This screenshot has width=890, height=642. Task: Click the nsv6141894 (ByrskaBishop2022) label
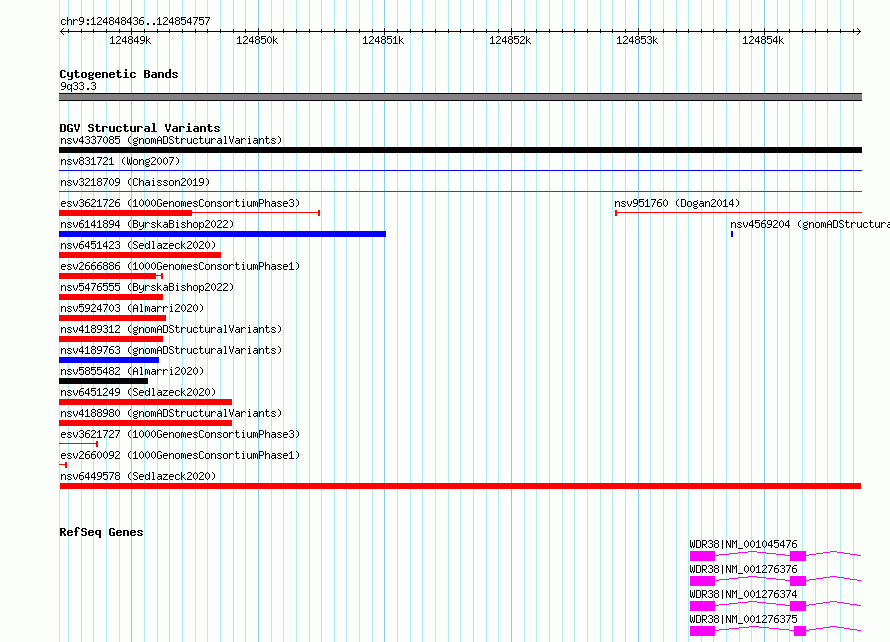147,224
